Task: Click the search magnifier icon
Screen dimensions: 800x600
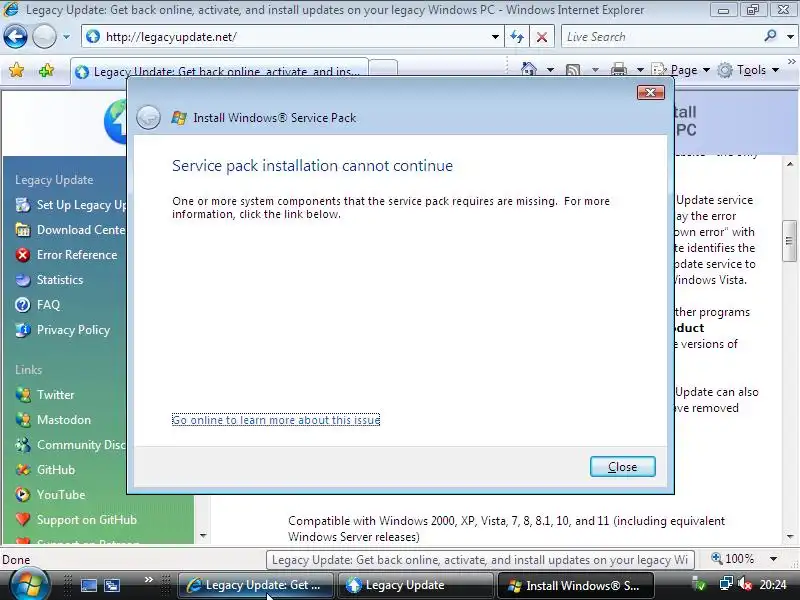Action: click(770, 36)
